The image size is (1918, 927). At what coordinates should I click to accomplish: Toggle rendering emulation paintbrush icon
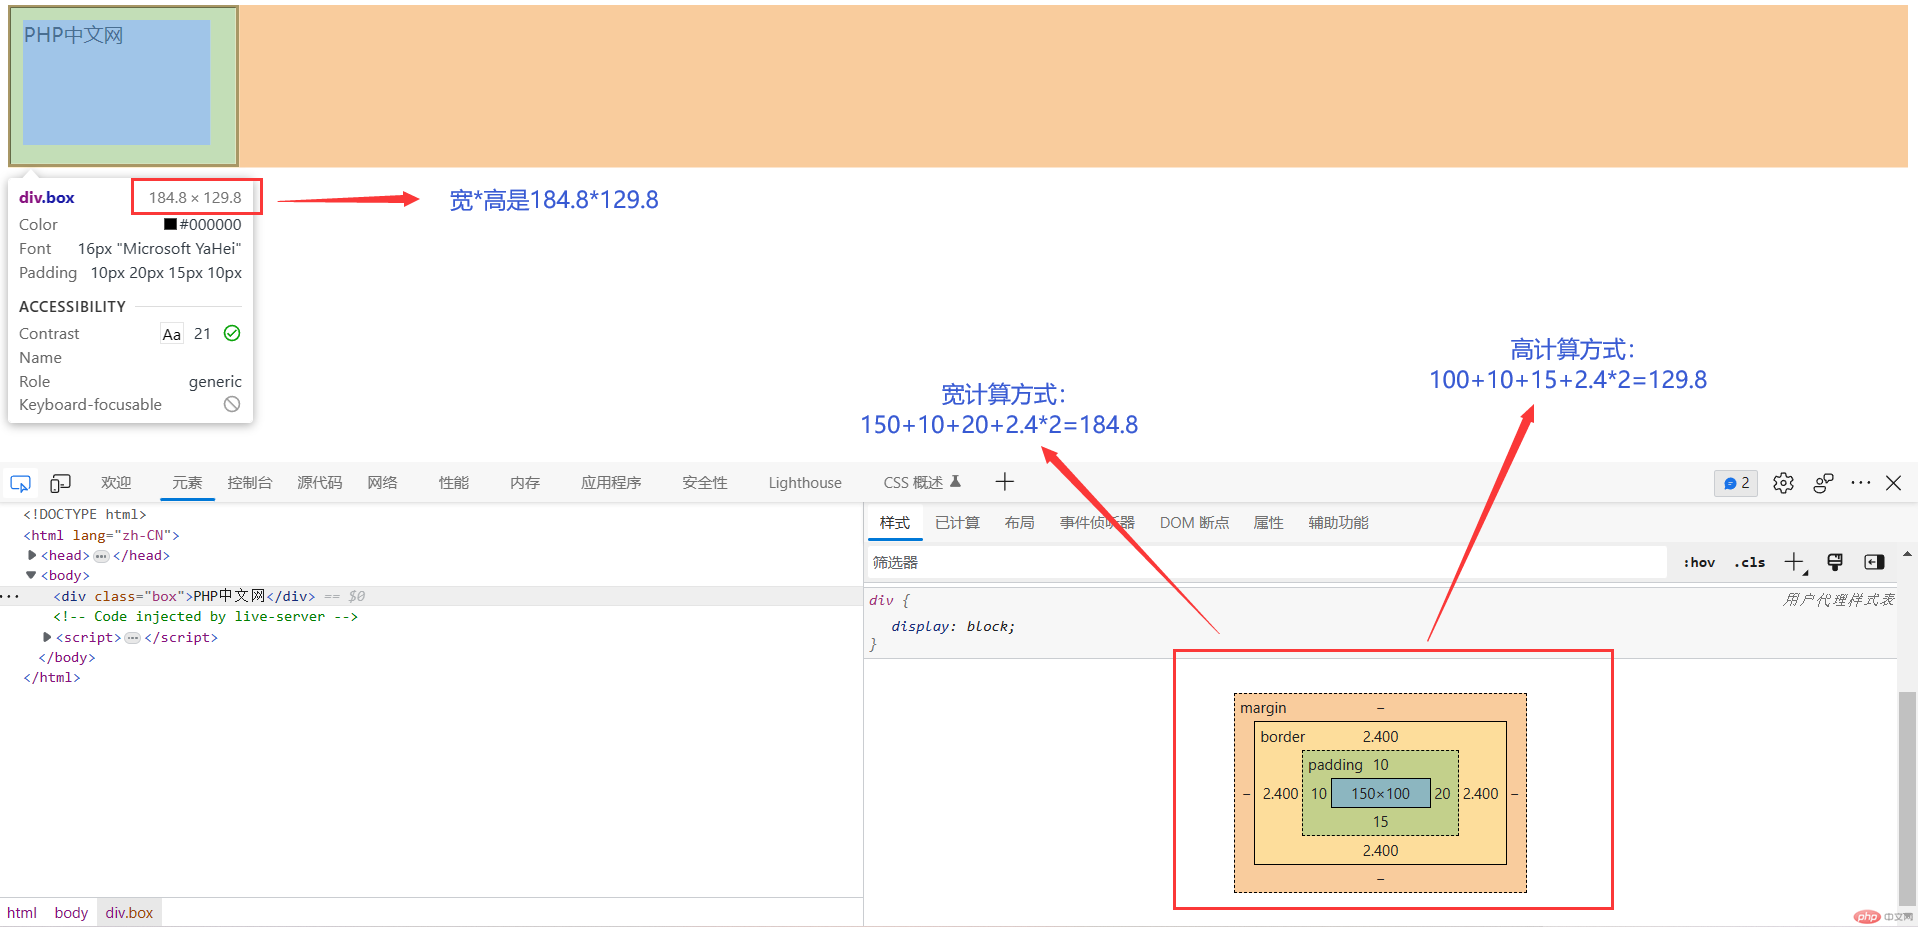(1835, 562)
